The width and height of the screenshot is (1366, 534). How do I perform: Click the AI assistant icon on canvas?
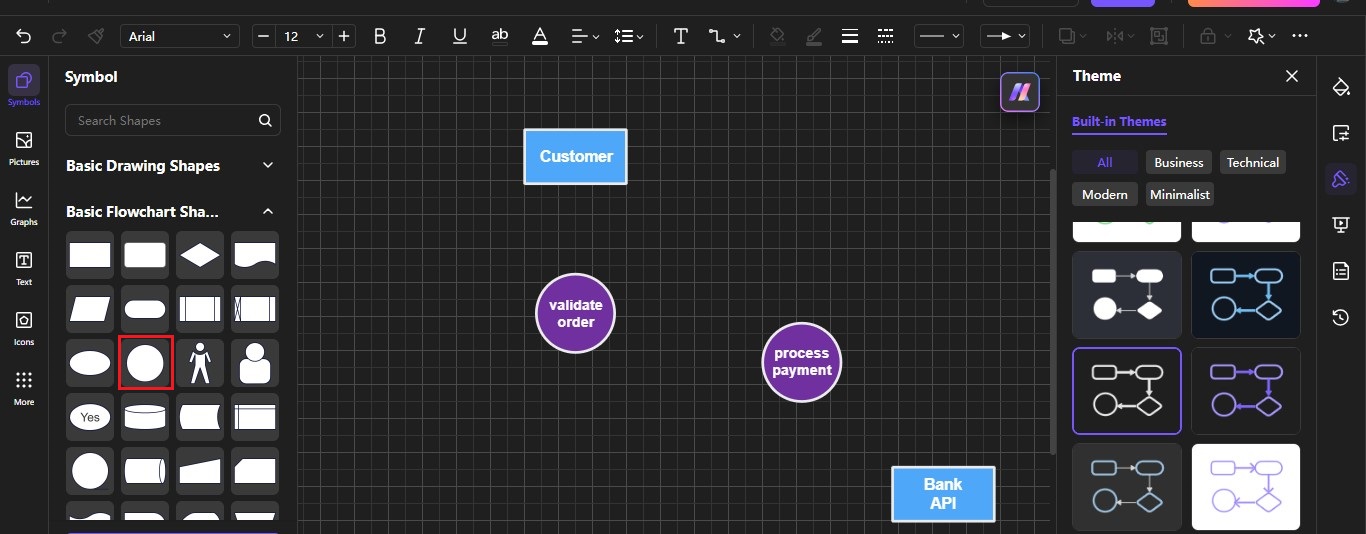coord(1020,92)
